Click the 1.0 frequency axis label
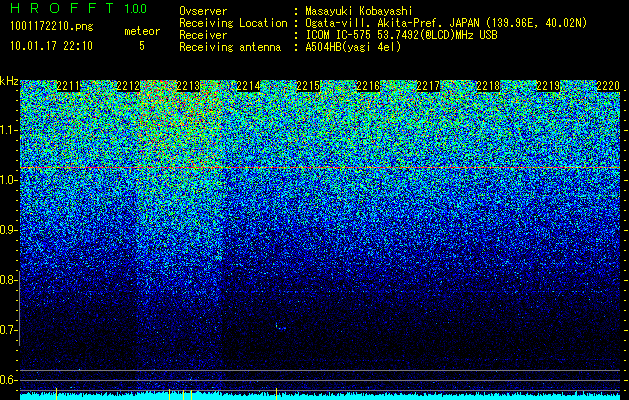 8,180
